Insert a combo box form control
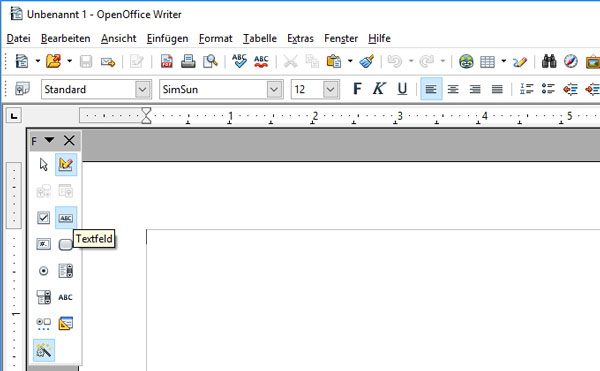The image size is (600, 371). click(x=44, y=297)
